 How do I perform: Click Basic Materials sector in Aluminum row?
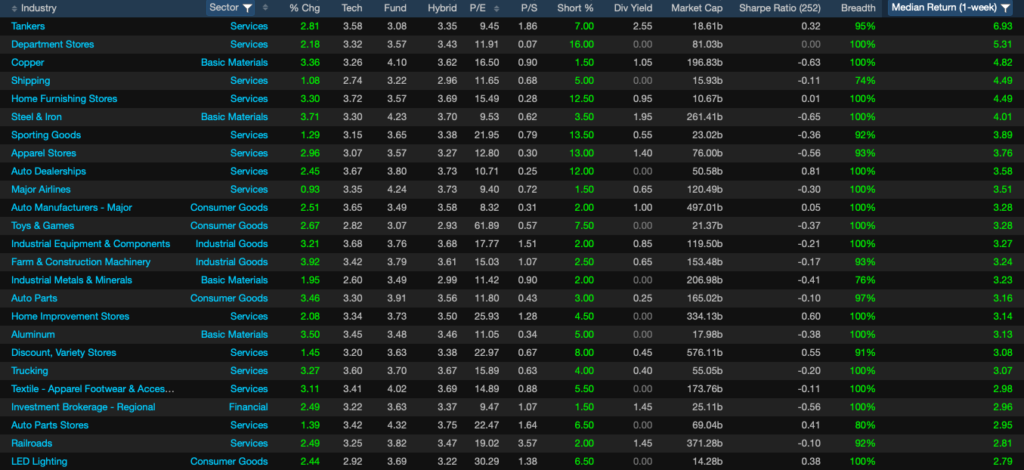point(234,334)
